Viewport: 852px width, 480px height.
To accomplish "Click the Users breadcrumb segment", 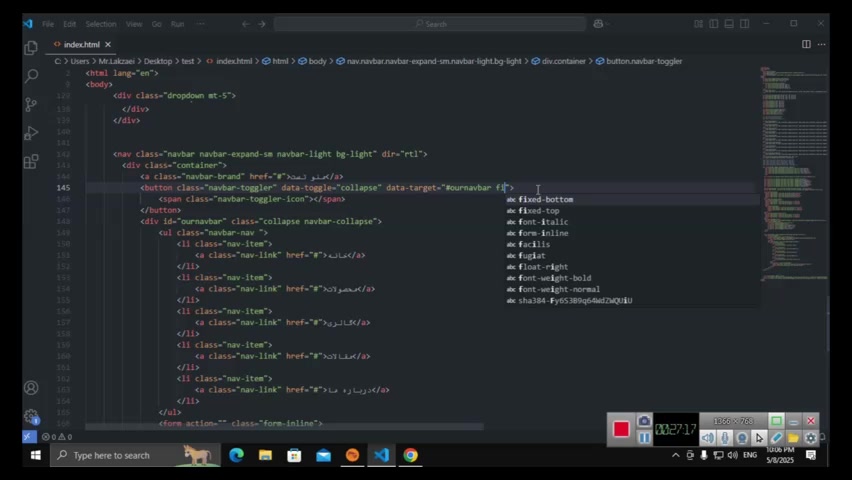I will [x=79, y=61].
